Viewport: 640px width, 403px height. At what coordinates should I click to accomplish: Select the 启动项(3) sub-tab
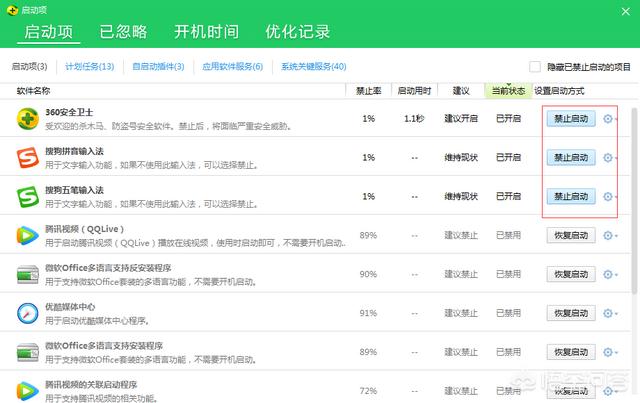click(x=29, y=67)
